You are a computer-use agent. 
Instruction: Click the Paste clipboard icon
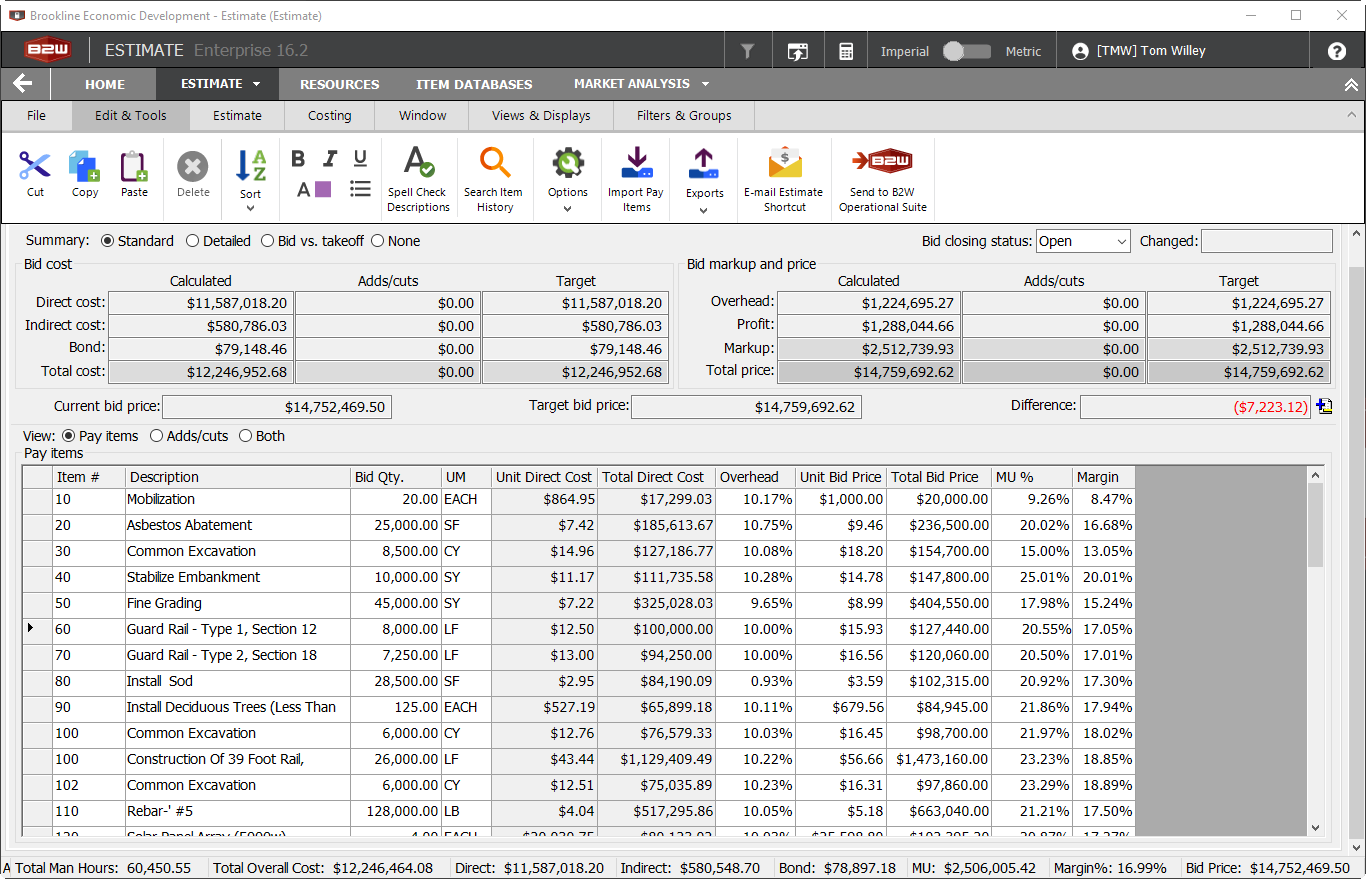[x=134, y=165]
